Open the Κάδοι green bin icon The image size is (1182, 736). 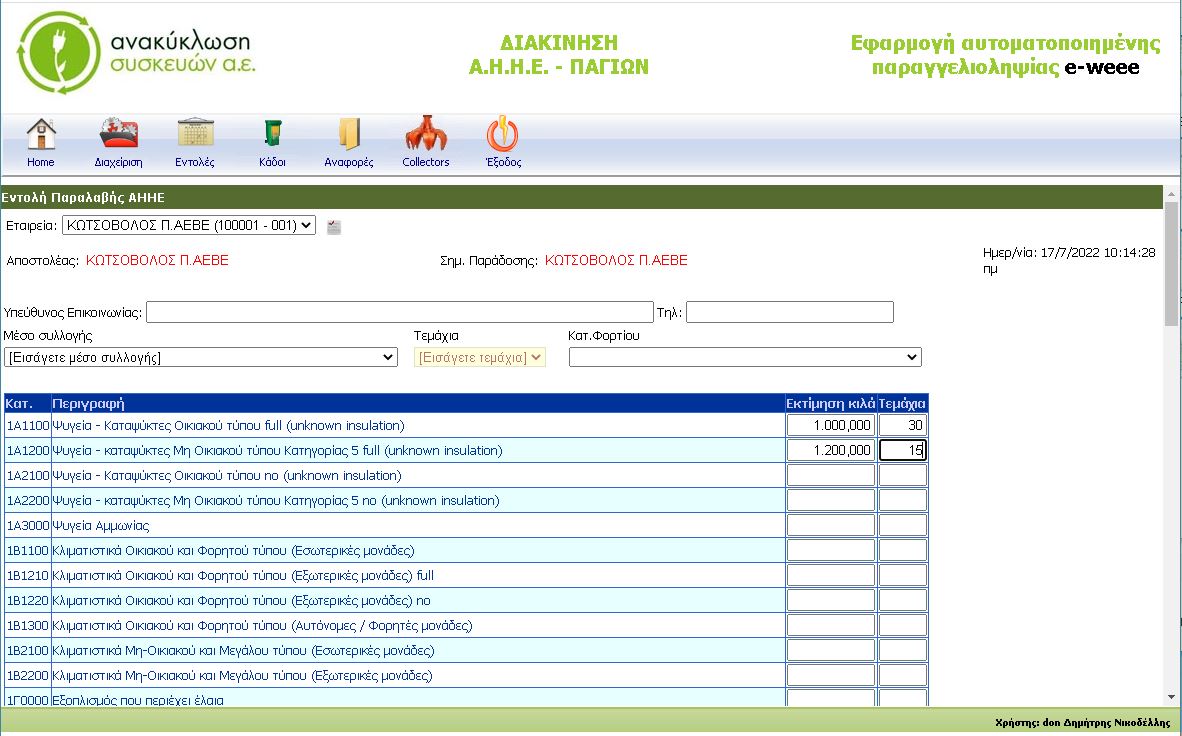click(272, 133)
